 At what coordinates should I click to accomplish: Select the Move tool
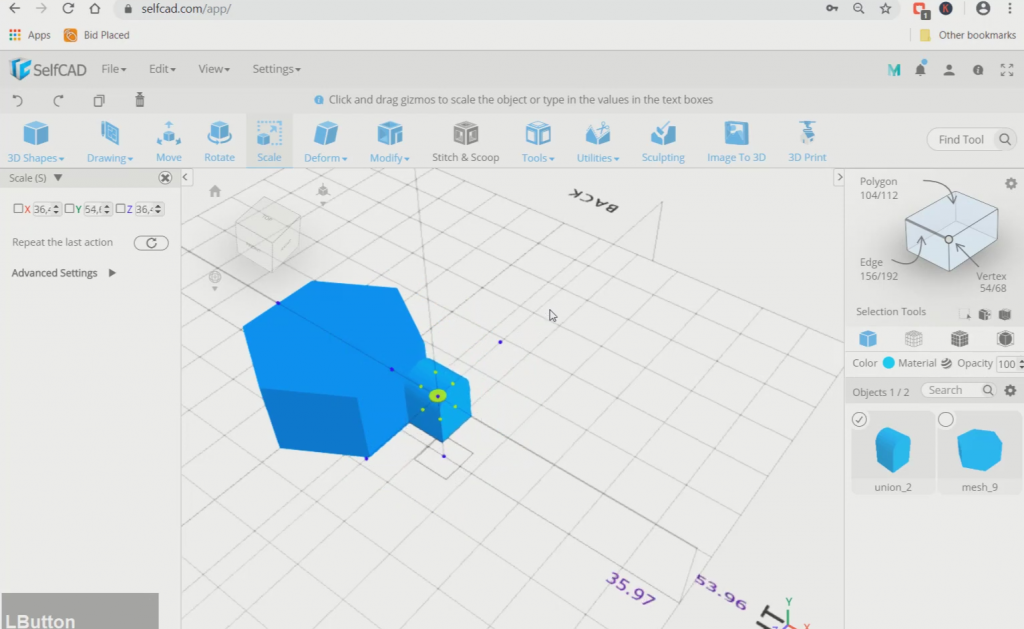click(168, 141)
